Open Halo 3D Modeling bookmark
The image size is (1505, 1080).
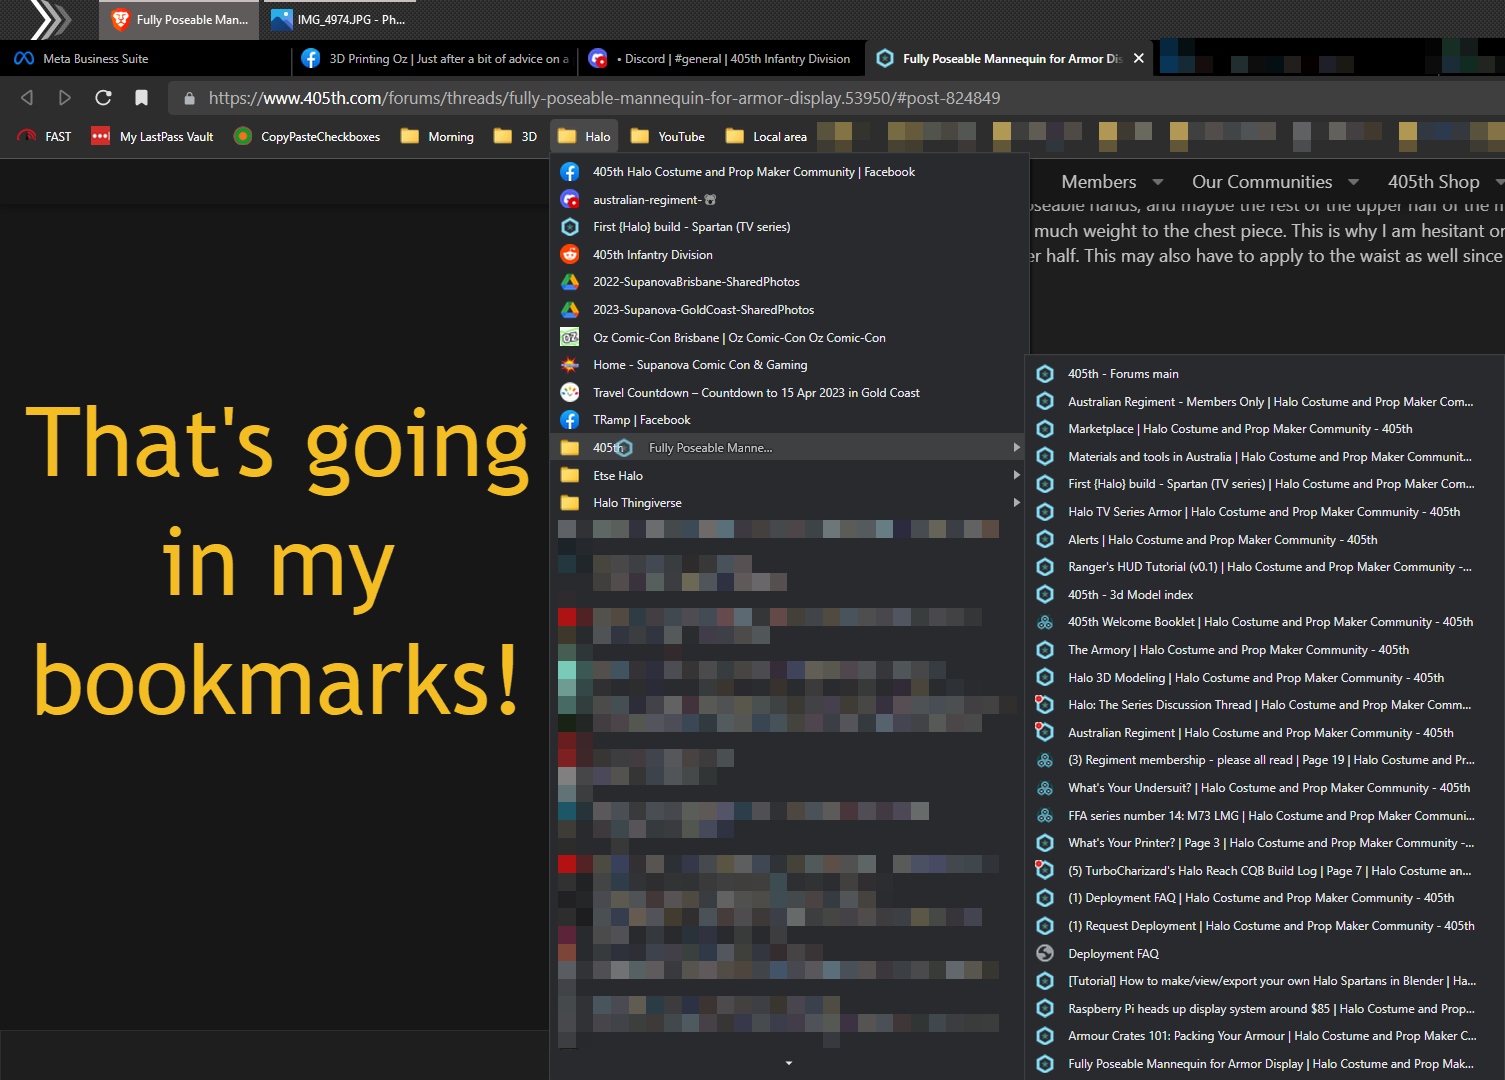click(1264, 677)
